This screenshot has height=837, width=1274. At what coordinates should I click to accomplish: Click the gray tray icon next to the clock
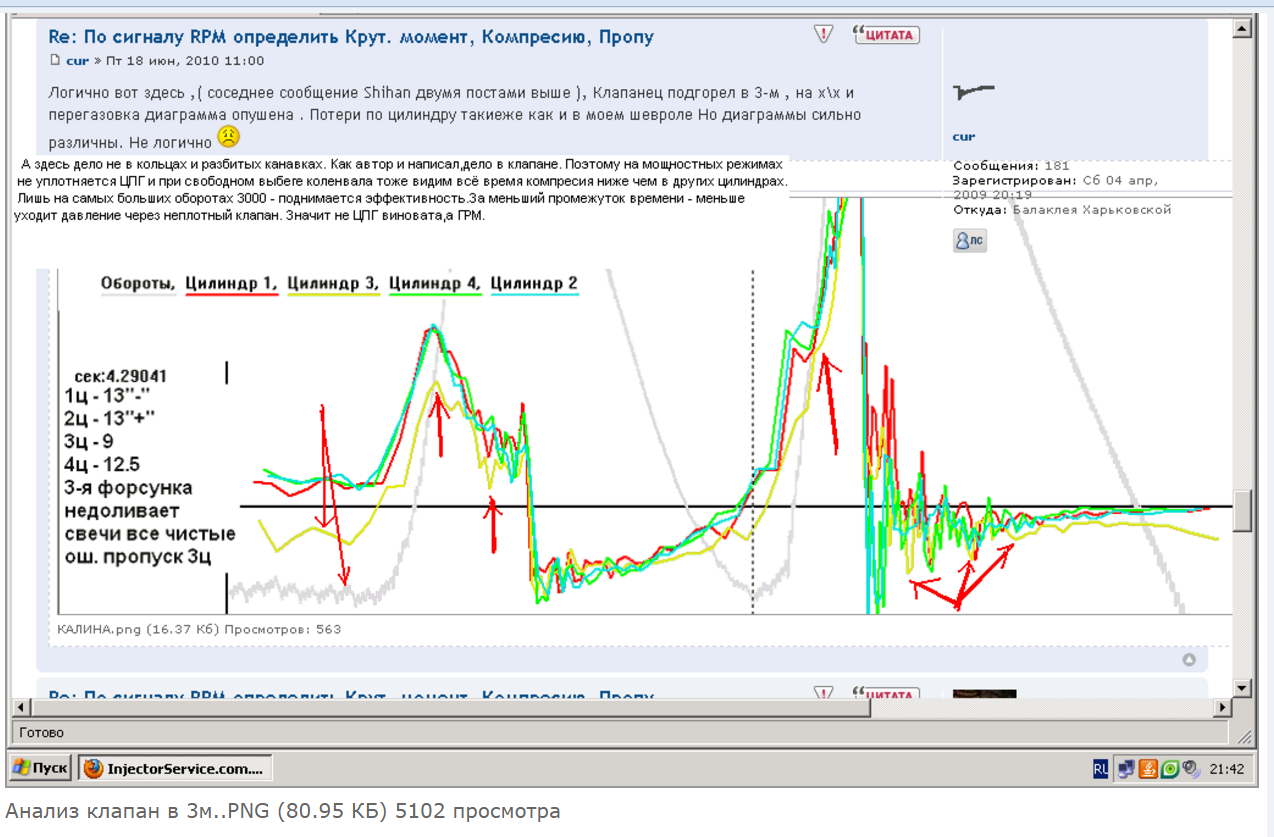pos(1190,769)
